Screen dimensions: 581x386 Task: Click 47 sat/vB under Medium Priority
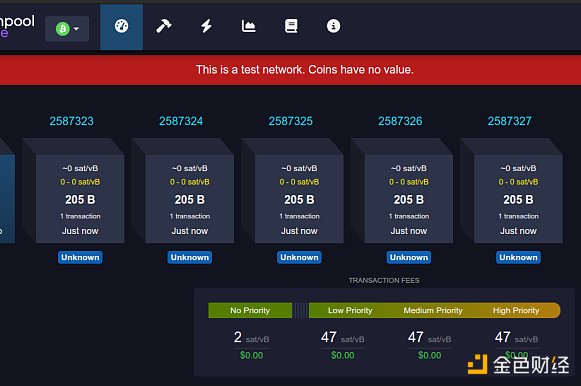pyautogui.click(x=429, y=337)
